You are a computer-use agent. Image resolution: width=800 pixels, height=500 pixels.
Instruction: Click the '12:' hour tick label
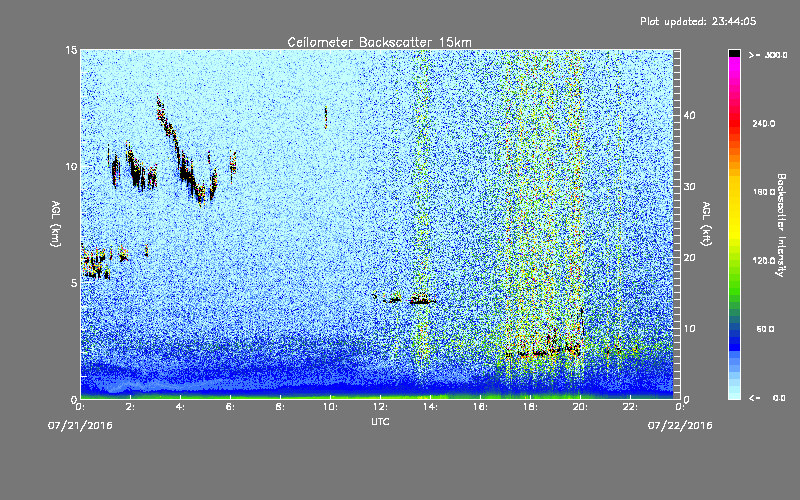[381, 407]
